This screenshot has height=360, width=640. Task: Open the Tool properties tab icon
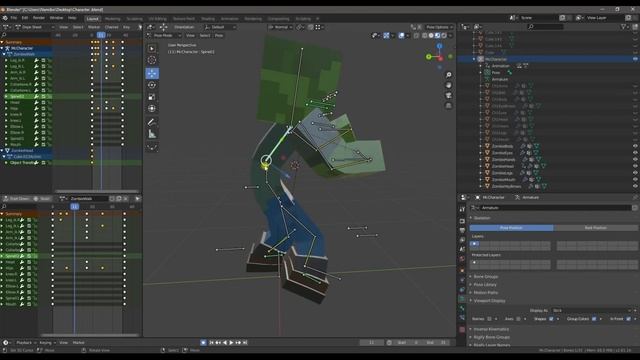462,209
